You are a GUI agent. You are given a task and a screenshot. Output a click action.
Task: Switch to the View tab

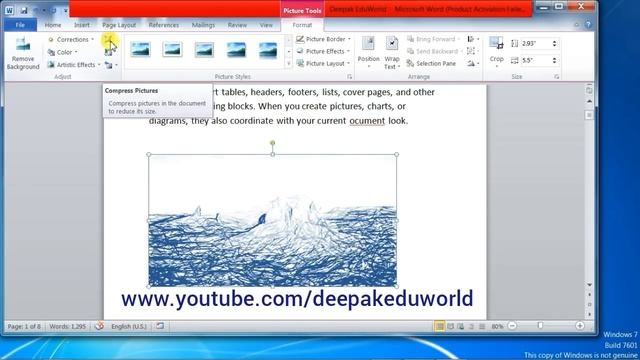point(266,25)
